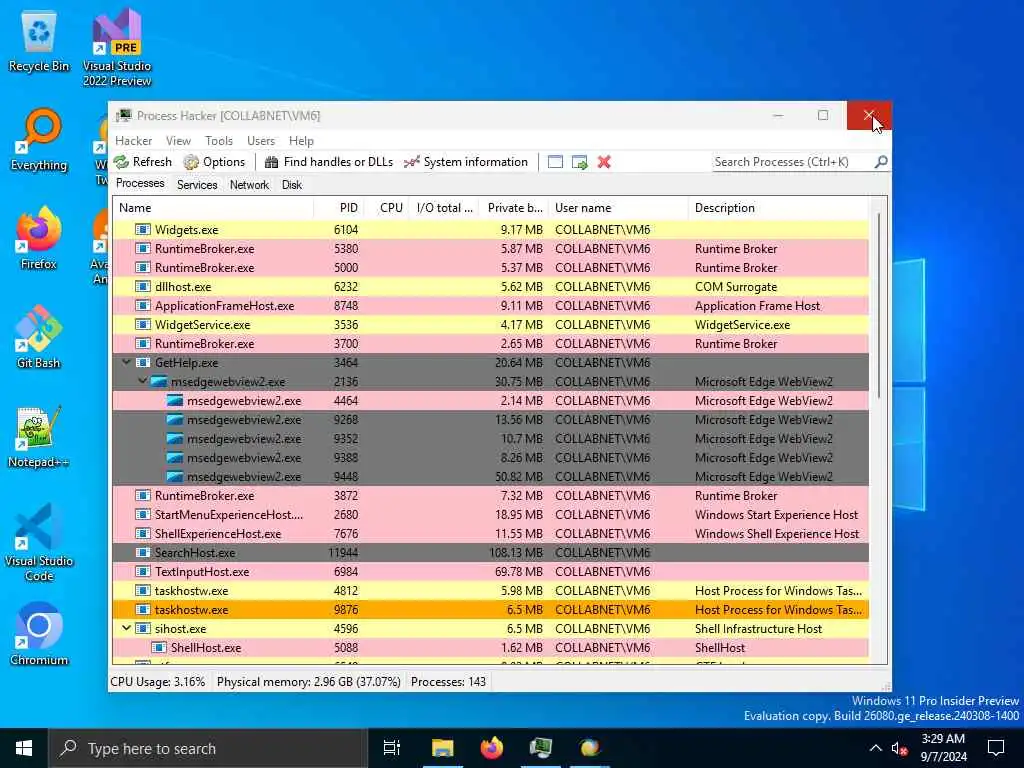Open Task View in the taskbar
The height and width of the screenshot is (768, 1024).
[x=392, y=748]
